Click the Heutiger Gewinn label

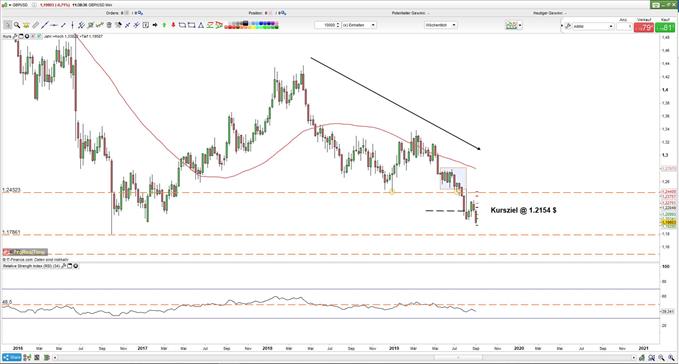548,13
